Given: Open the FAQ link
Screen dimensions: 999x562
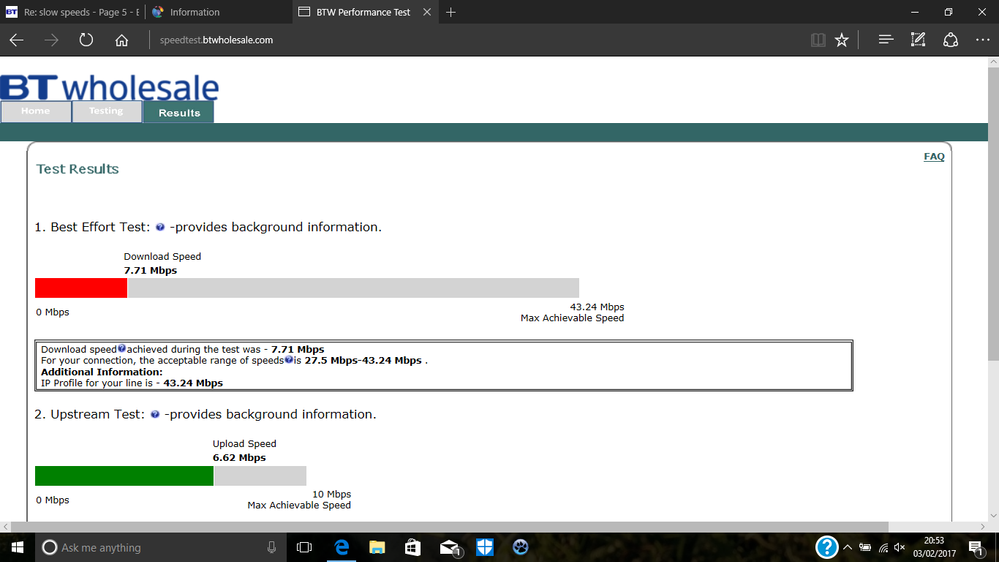Looking at the screenshot, I should (x=934, y=157).
